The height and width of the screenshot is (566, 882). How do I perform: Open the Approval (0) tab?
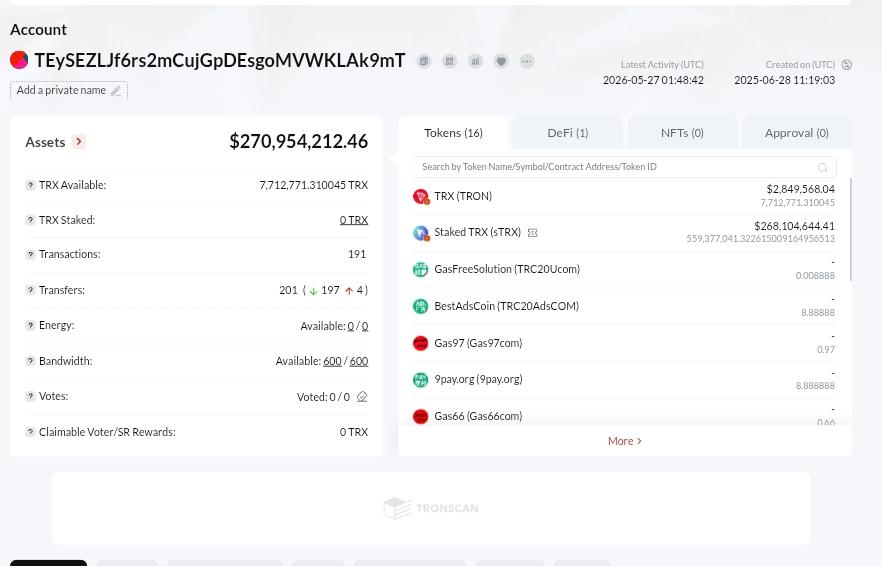click(x=796, y=133)
